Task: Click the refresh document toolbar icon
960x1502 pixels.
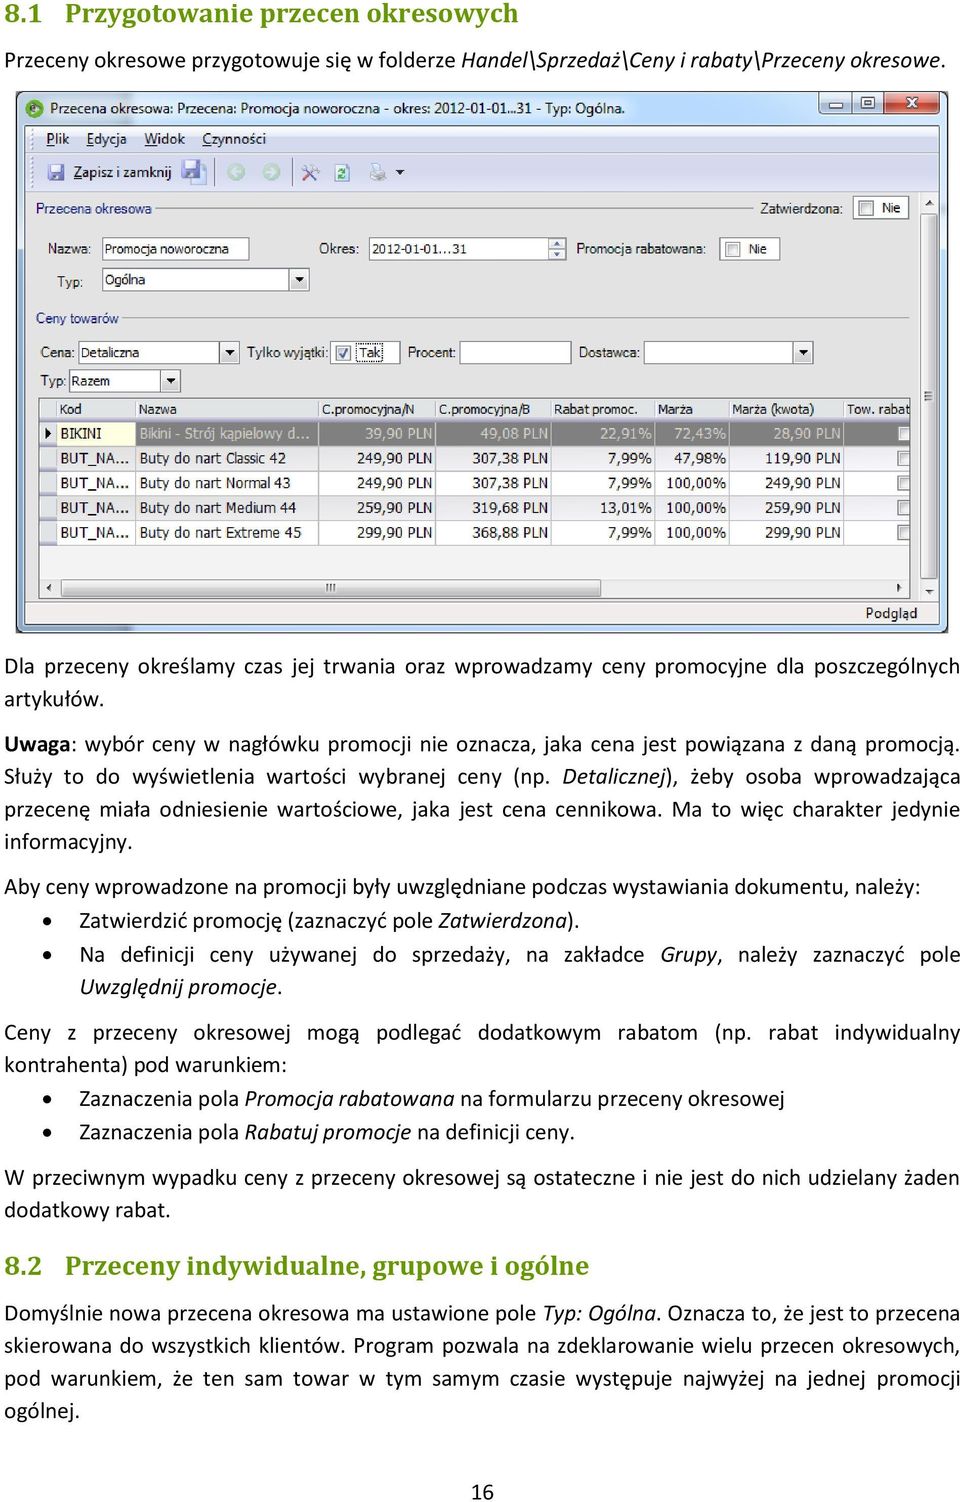Action: pyautogui.click(x=342, y=172)
